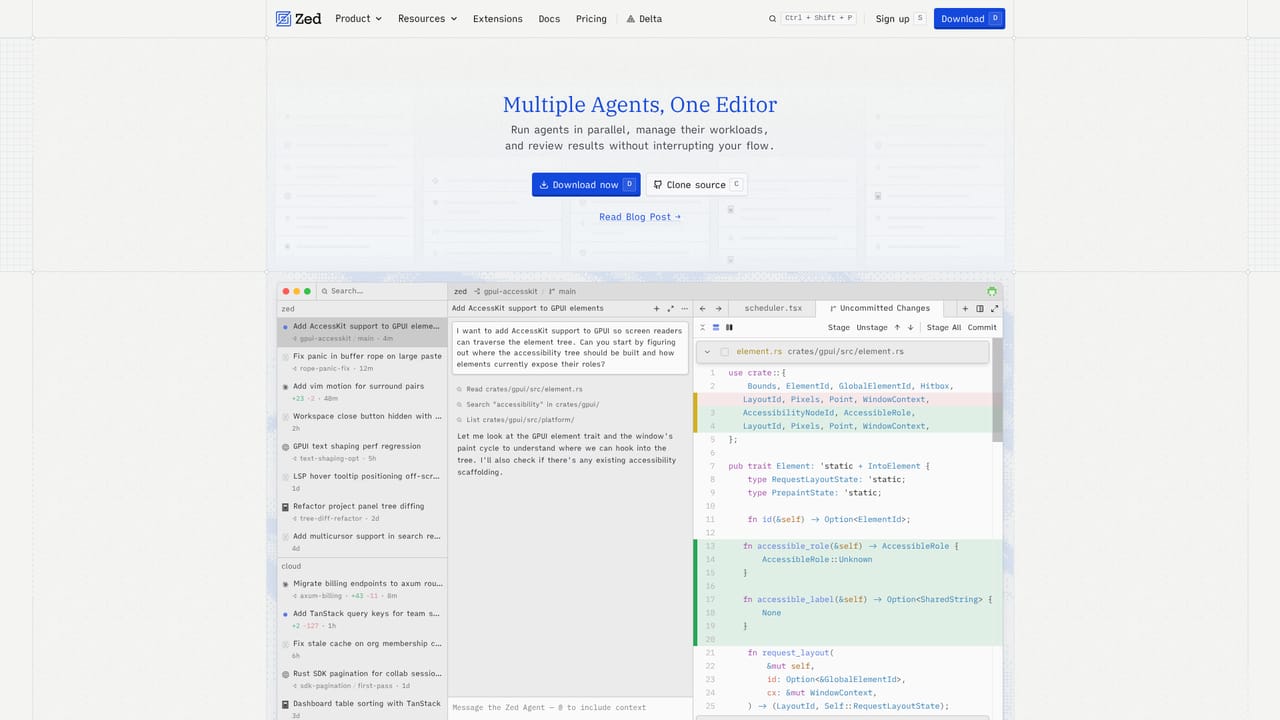The width and height of the screenshot is (1280, 720).
Task: Click the Sign up link
Action: pyautogui.click(x=900, y=18)
